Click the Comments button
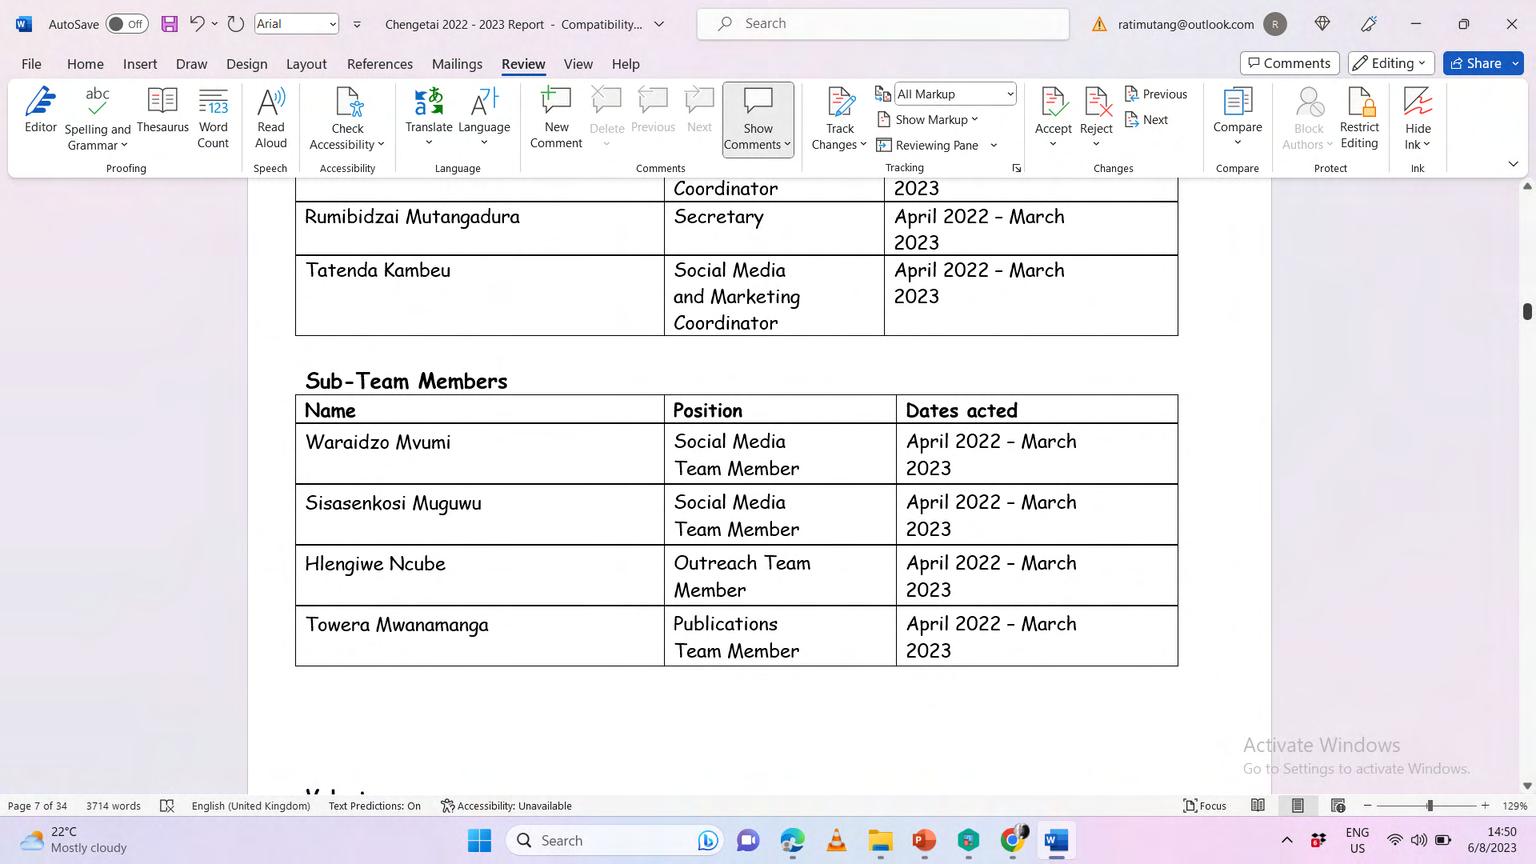 point(1290,63)
